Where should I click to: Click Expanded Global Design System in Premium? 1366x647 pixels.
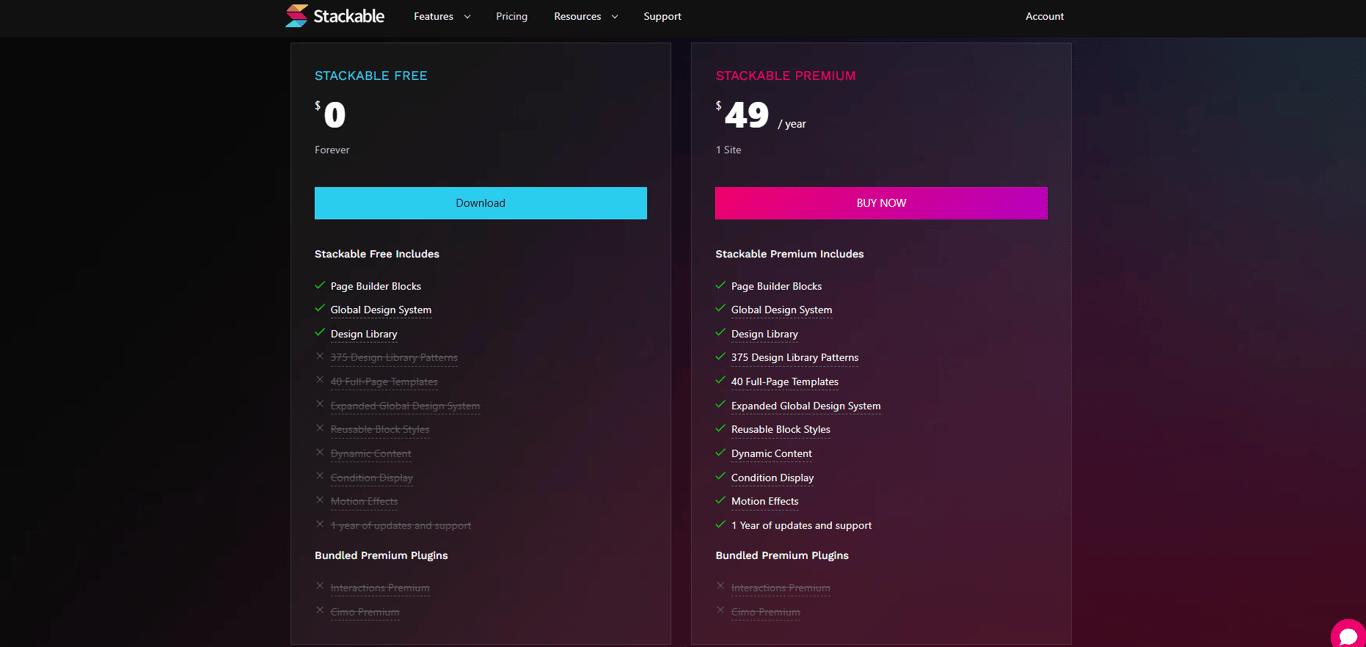point(806,406)
